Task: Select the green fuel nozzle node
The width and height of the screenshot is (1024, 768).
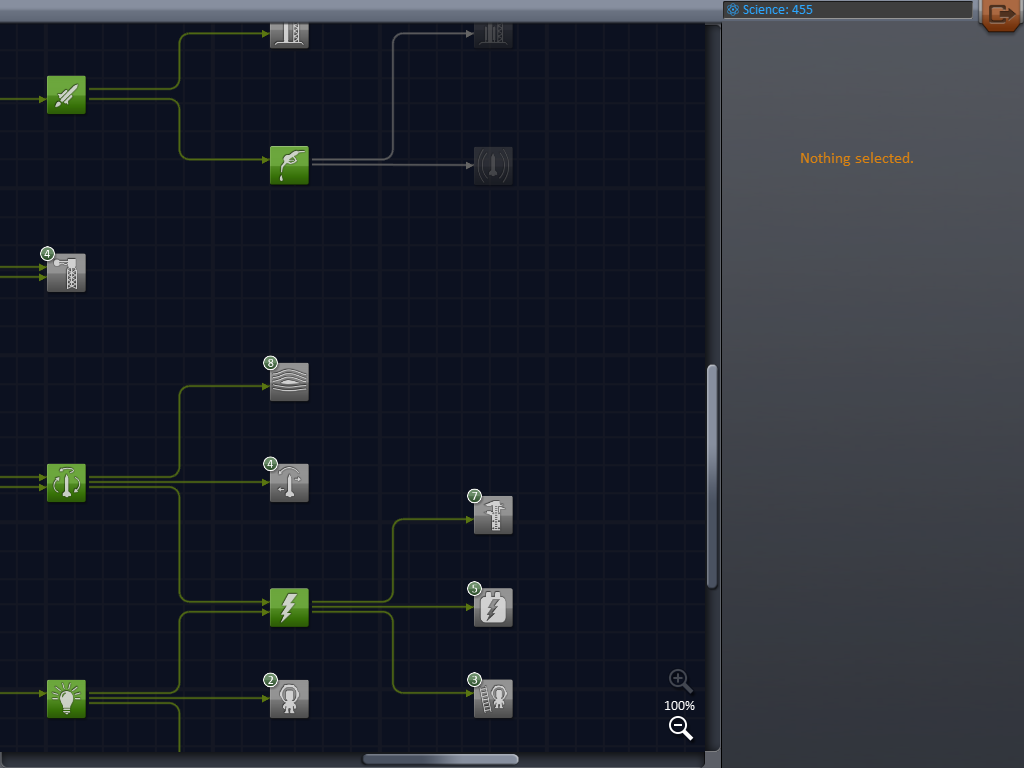Action: point(289,165)
